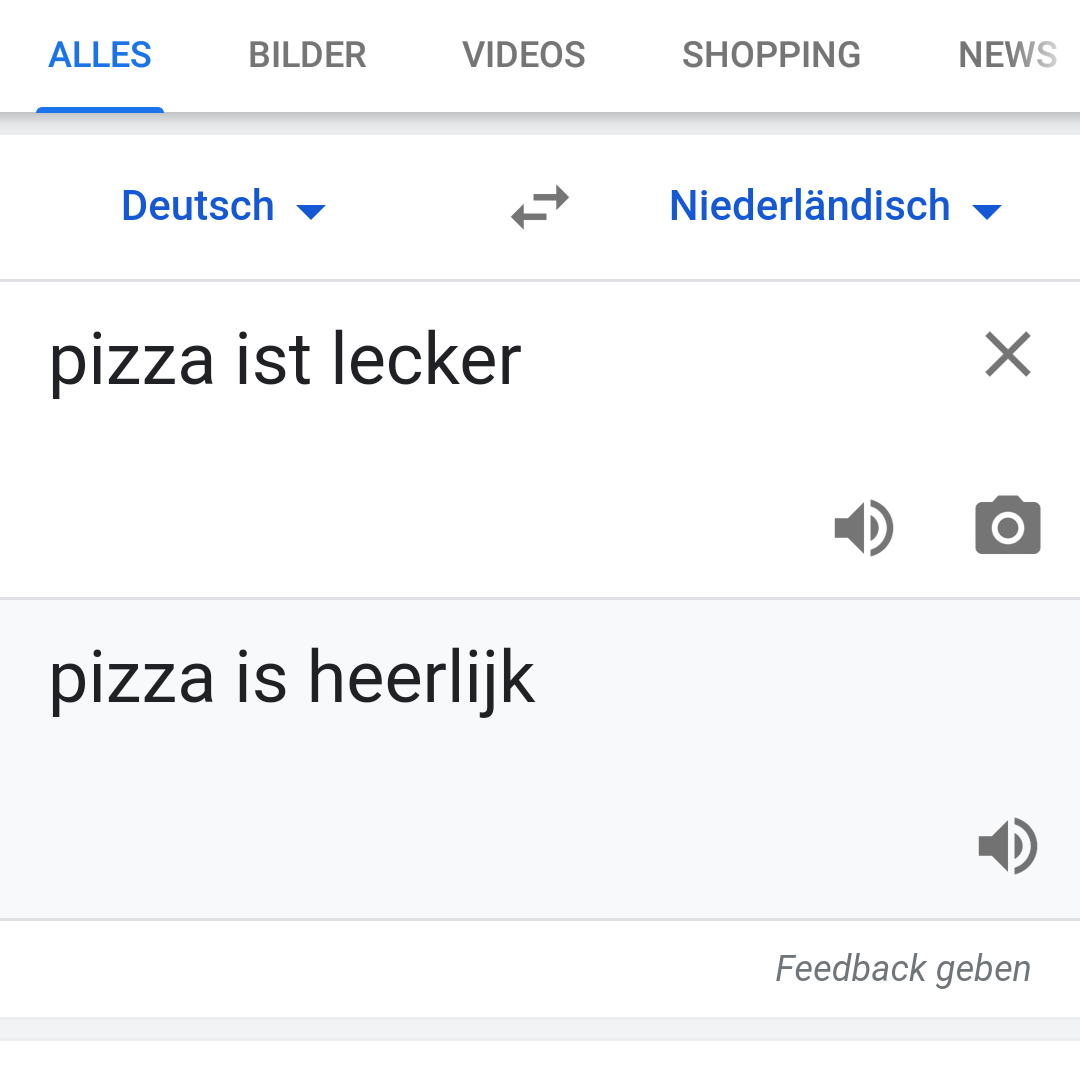Click the arrow next to Deutsch
Screen dimensions: 1080x1080
click(x=311, y=211)
